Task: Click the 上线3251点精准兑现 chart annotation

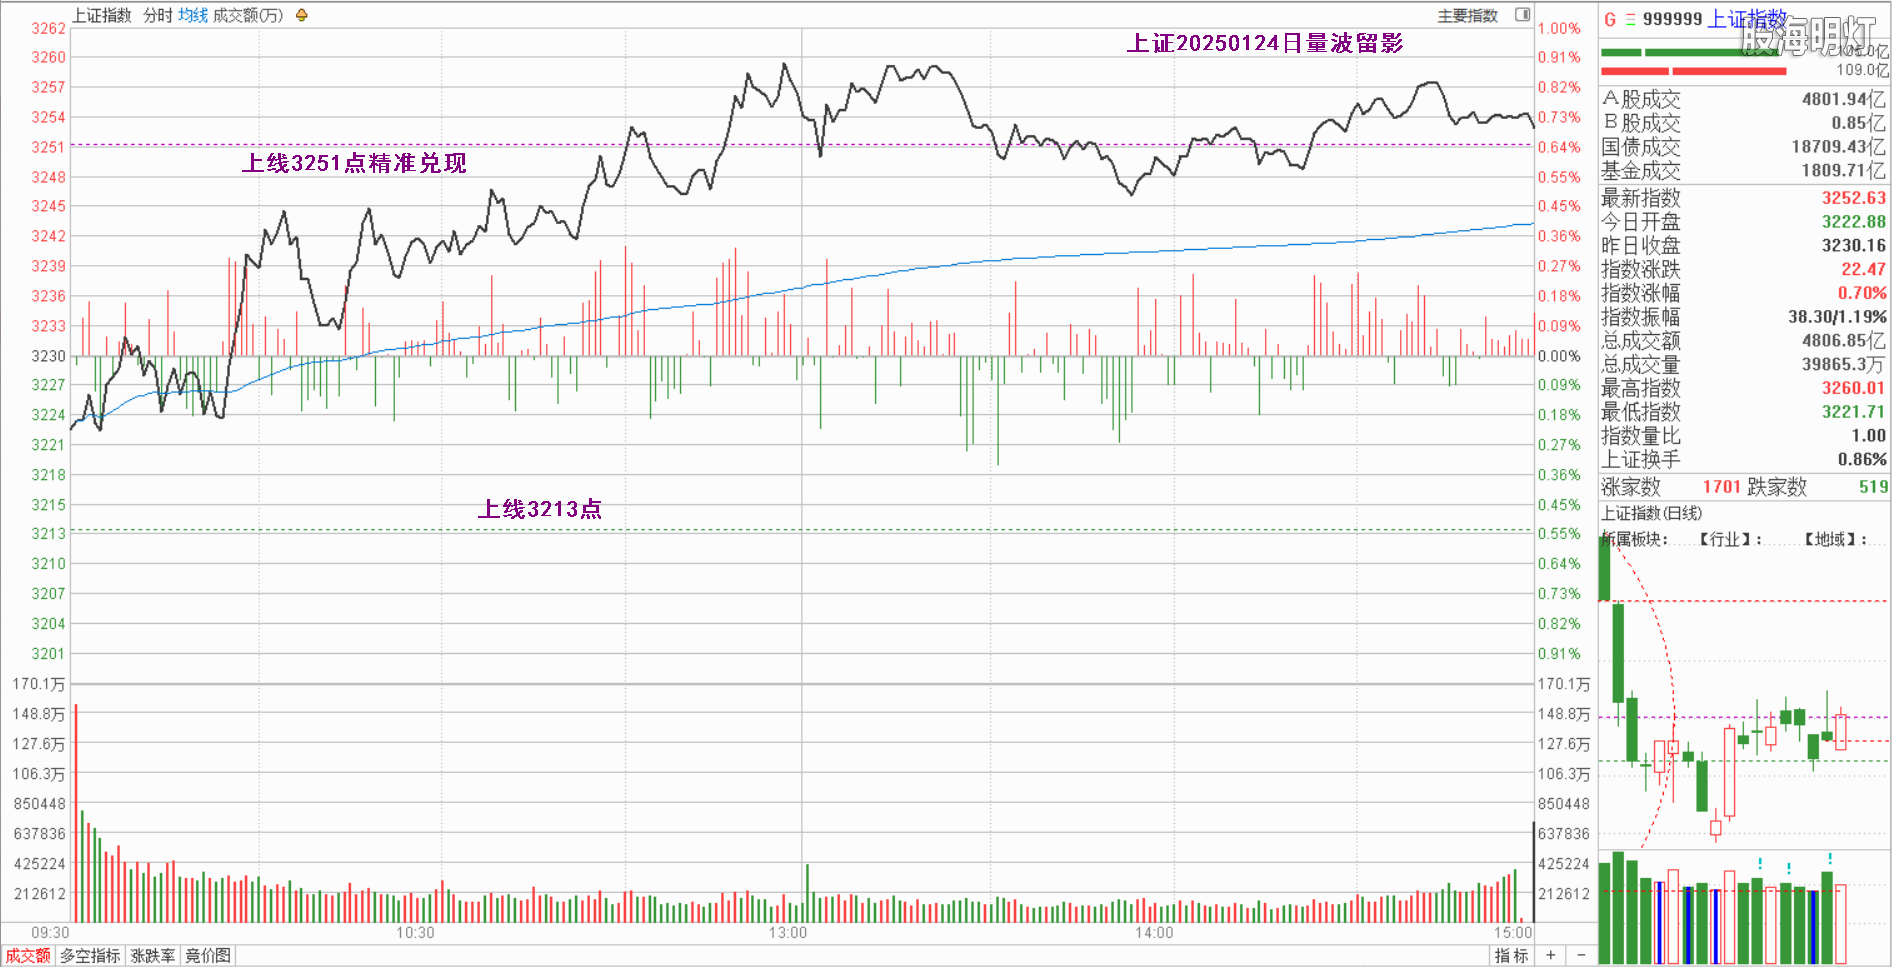Action: click(354, 163)
